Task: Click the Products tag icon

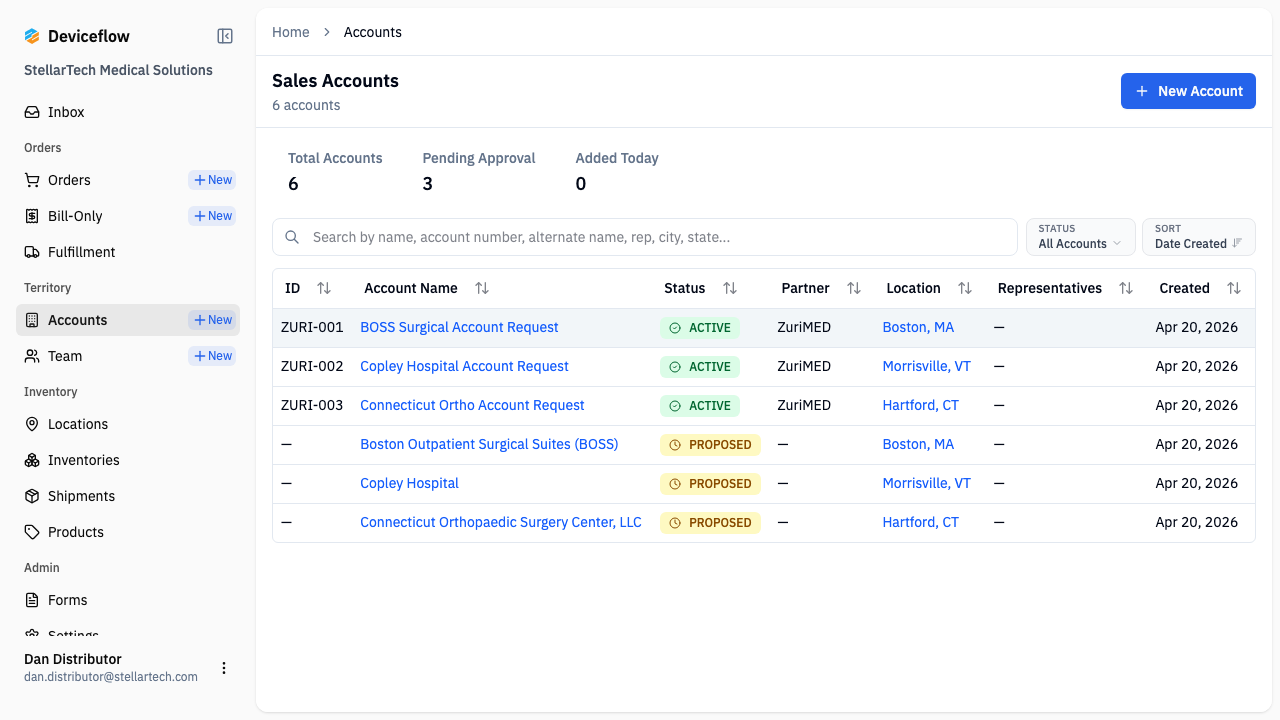Action: 31,532
